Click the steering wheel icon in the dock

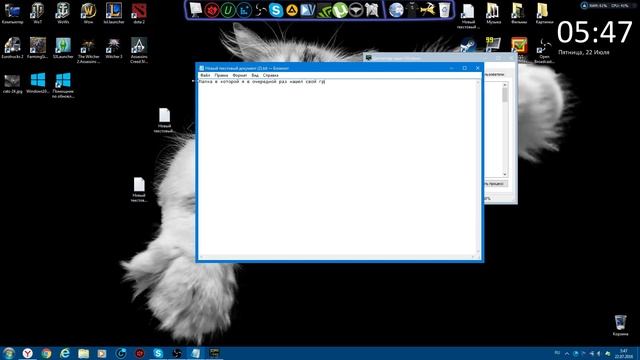pyautogui.click(x=356, y=10)
